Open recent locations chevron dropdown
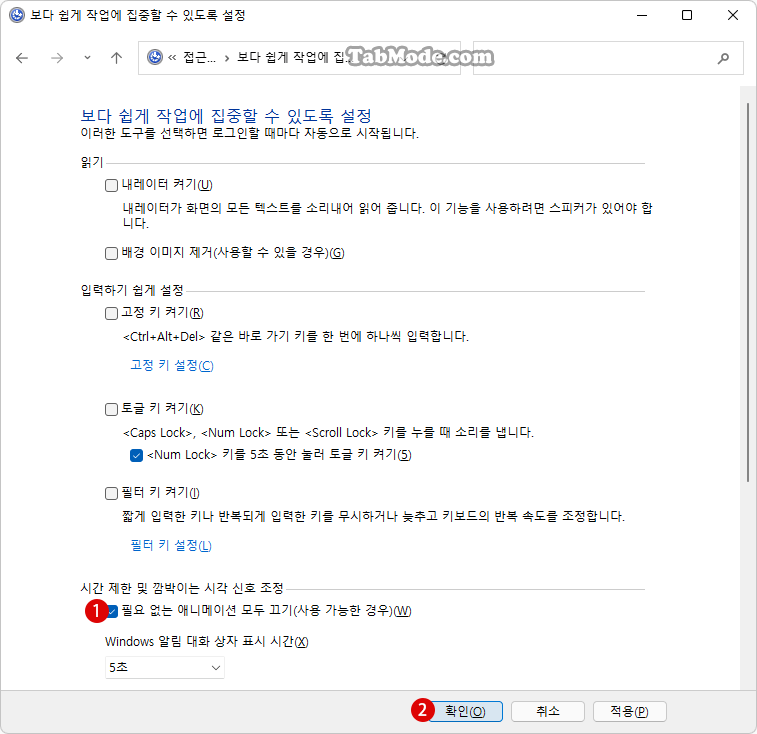 click(x=87, y=58)
